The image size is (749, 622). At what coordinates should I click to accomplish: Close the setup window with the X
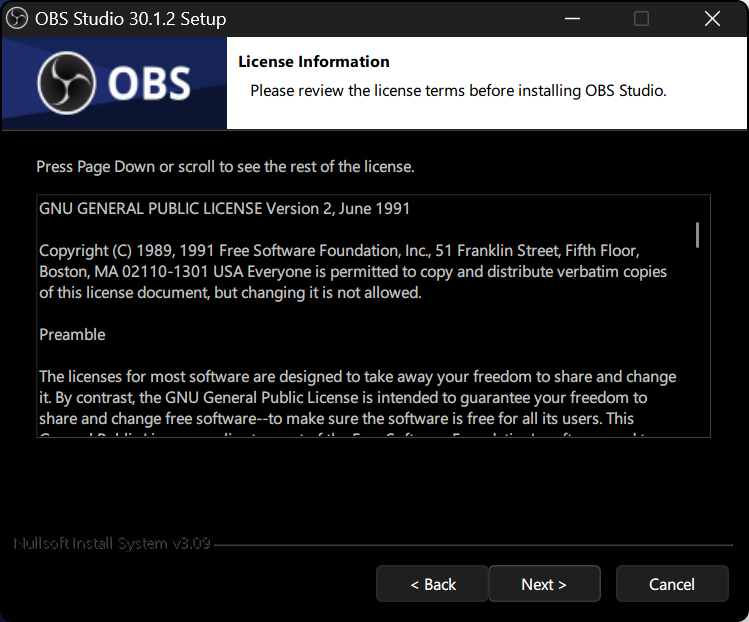point(712,19)
